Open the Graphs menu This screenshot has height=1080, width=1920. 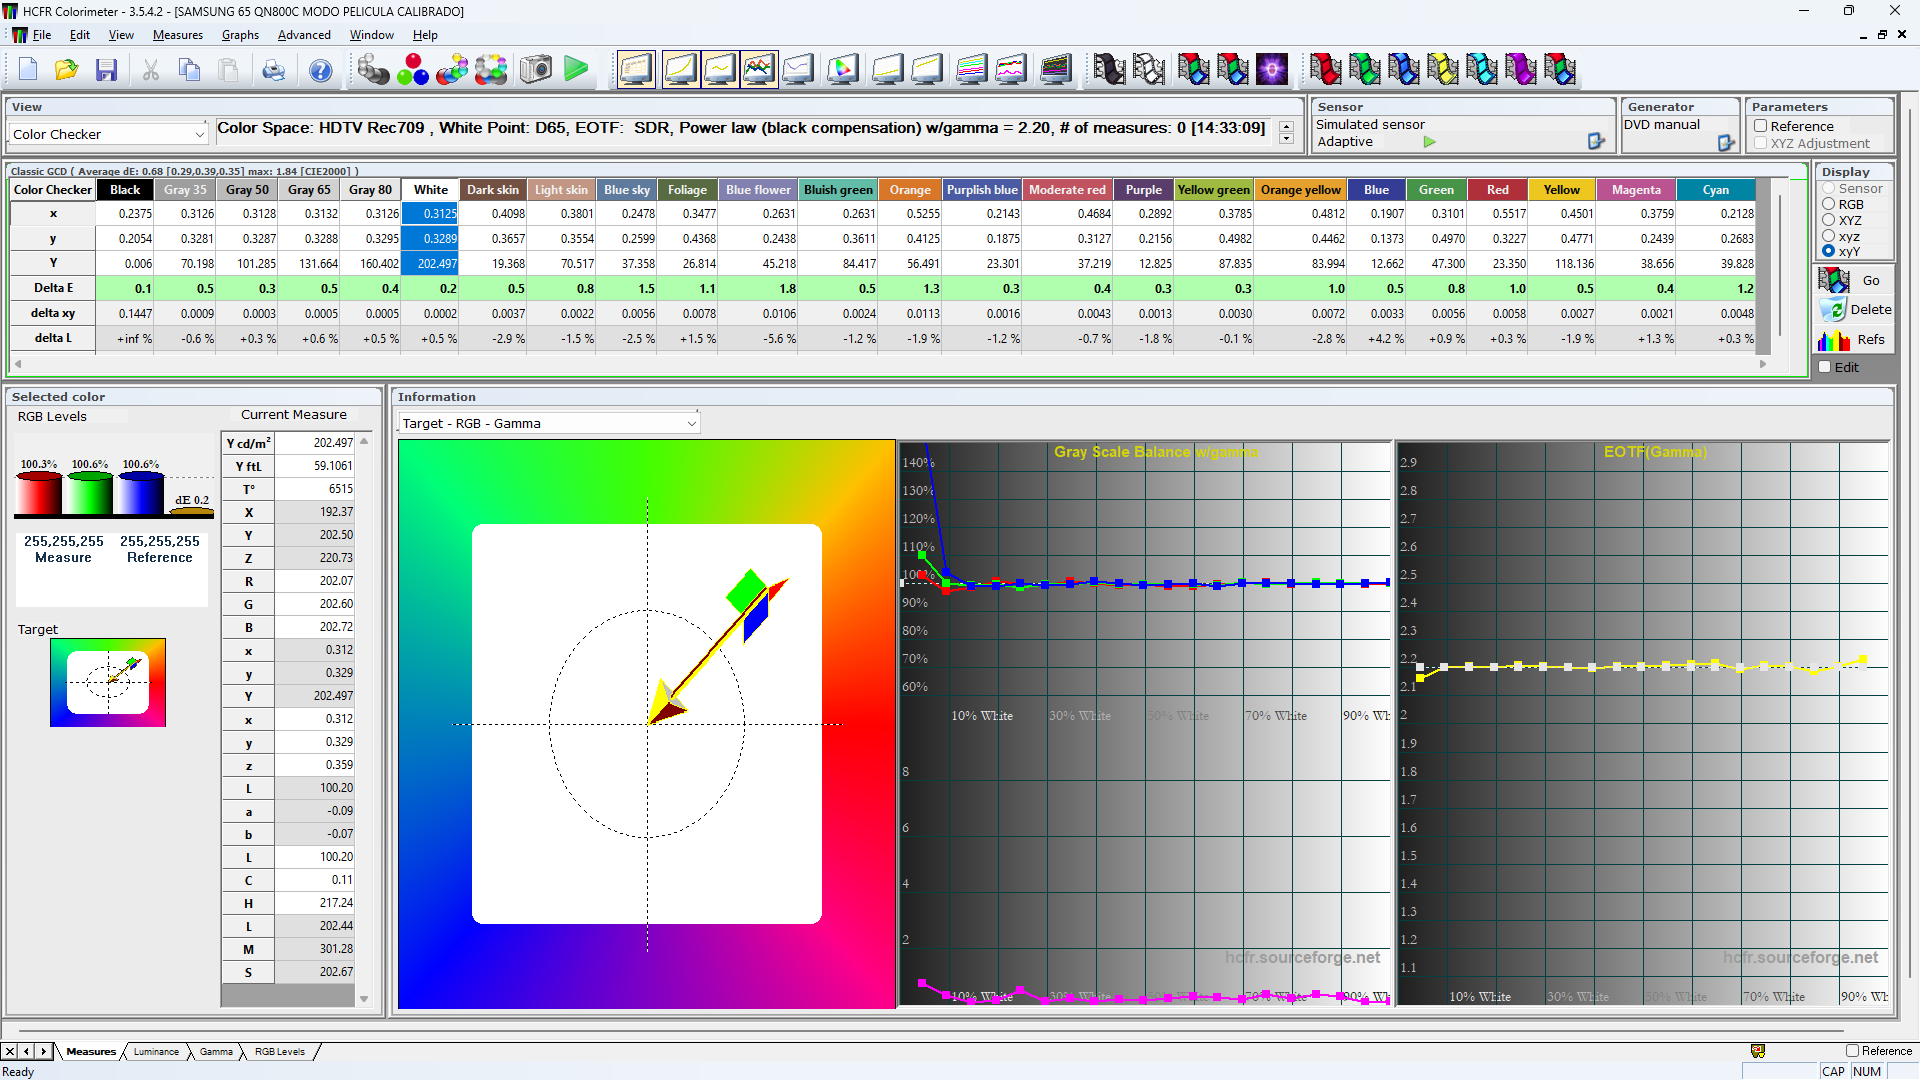(x=240, y=34)
